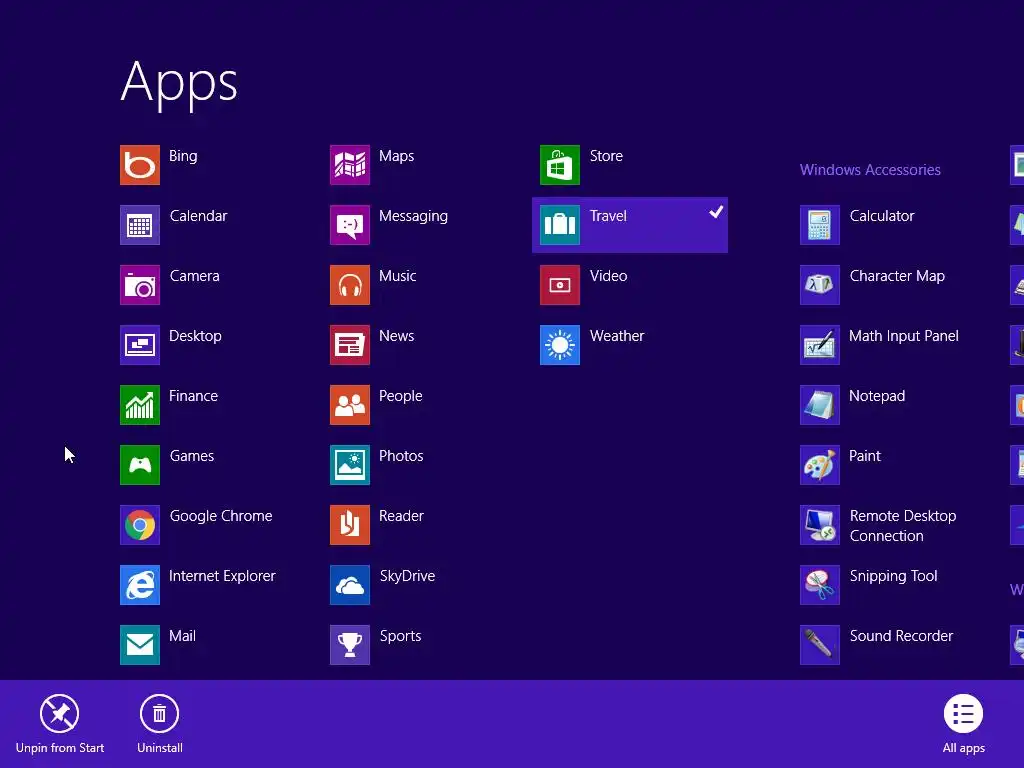Click the Weather label text

(x=617, y=336)
